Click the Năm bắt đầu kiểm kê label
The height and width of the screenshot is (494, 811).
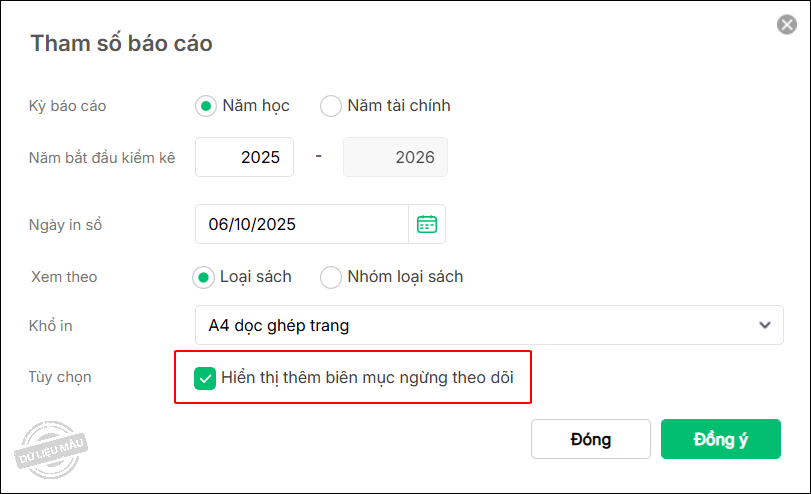click(102, 157)
